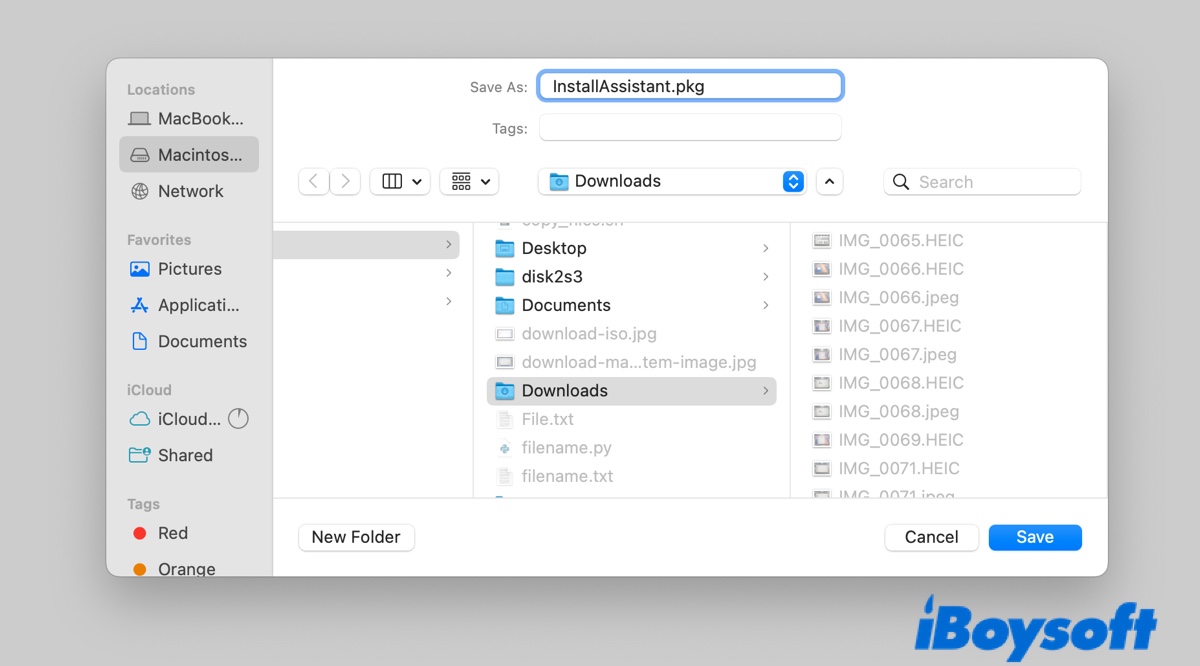Open Downloads location popup menu
The width and height of the screenshot is (1200, 666).
tap(672, 181)
